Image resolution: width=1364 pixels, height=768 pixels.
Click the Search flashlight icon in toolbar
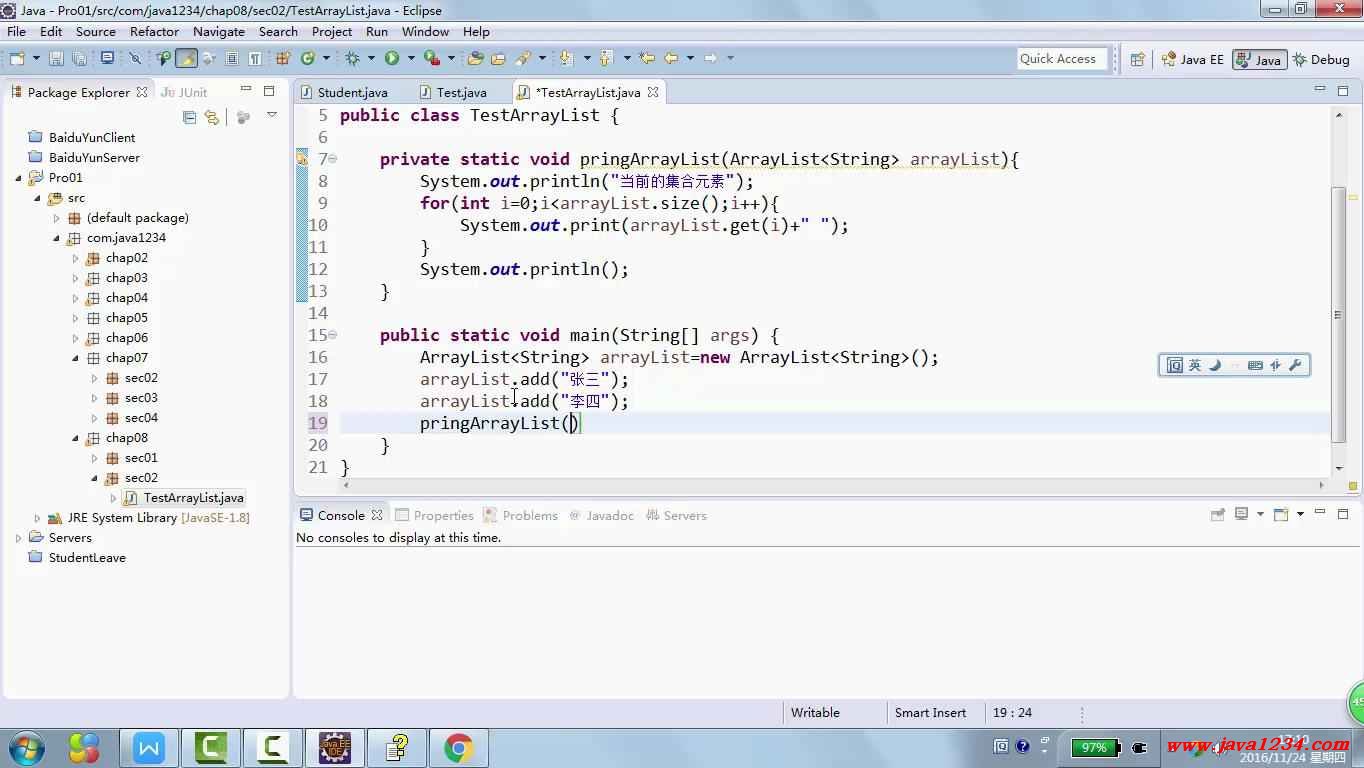point(523,58)
